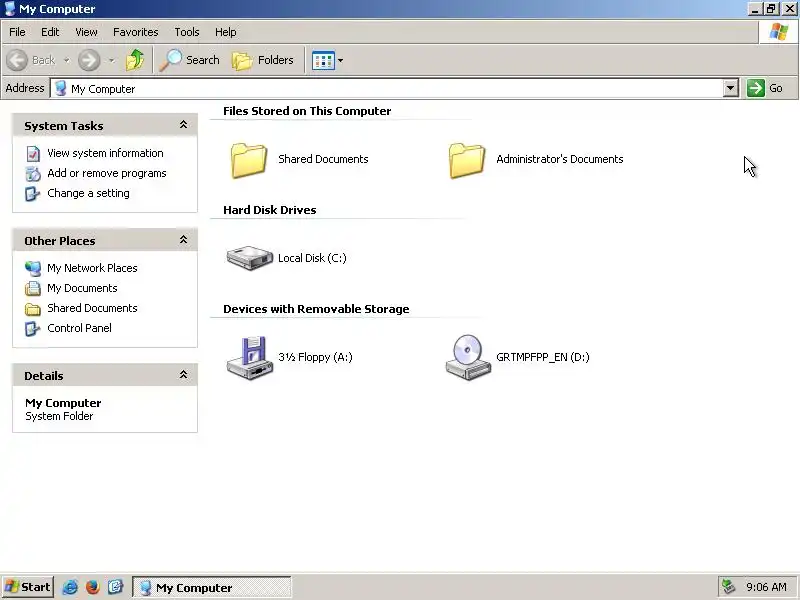Expand the Address bar dropdown
This screenshot has width=800, height=600.
click(x=731, y=88)
